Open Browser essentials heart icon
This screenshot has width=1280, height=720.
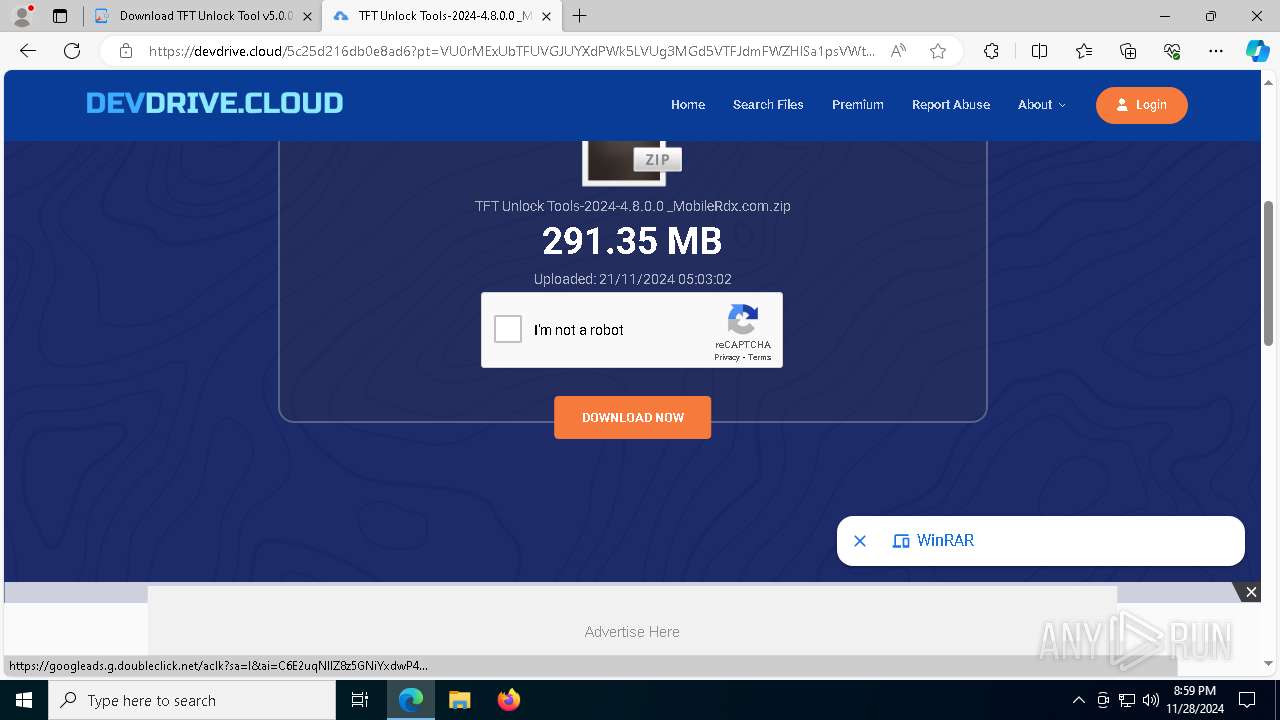click(1172, 51)
